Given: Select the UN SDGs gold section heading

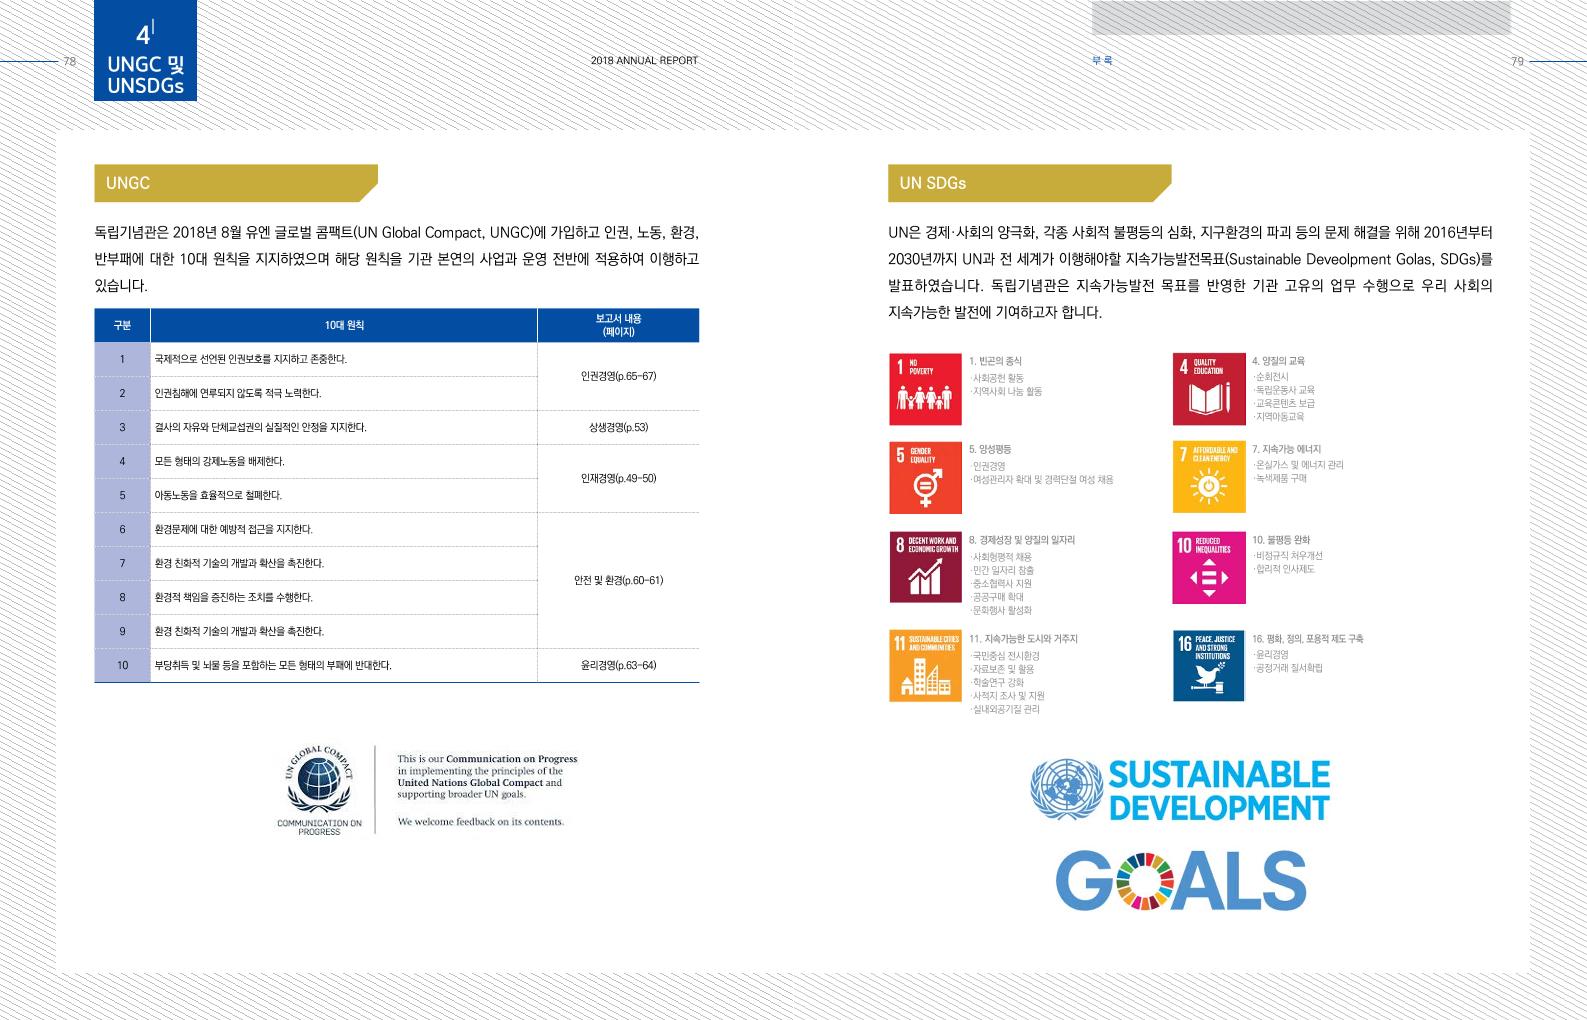Looking at the screenshot, I should click(1030, 183).
